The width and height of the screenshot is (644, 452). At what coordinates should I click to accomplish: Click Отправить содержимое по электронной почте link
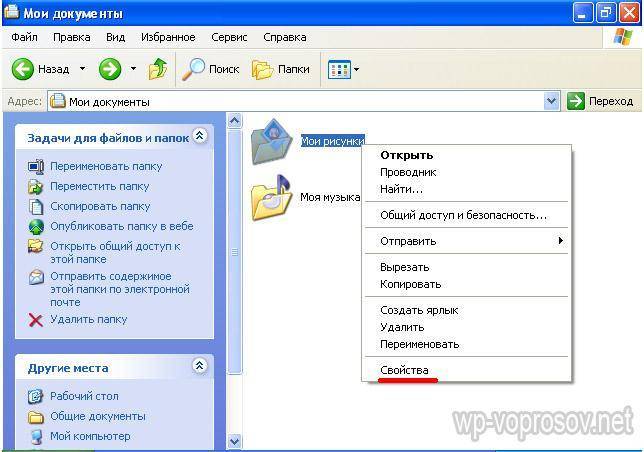(x=120, y=289)
